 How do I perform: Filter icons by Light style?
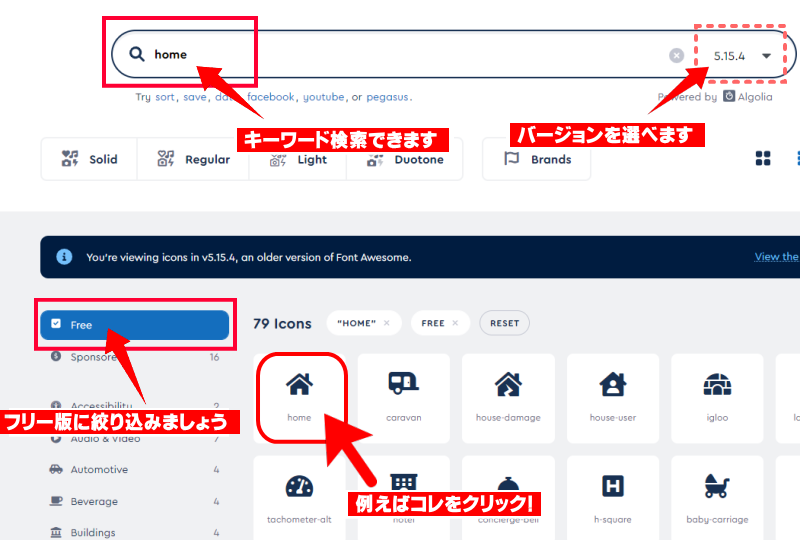coord(298,160)
